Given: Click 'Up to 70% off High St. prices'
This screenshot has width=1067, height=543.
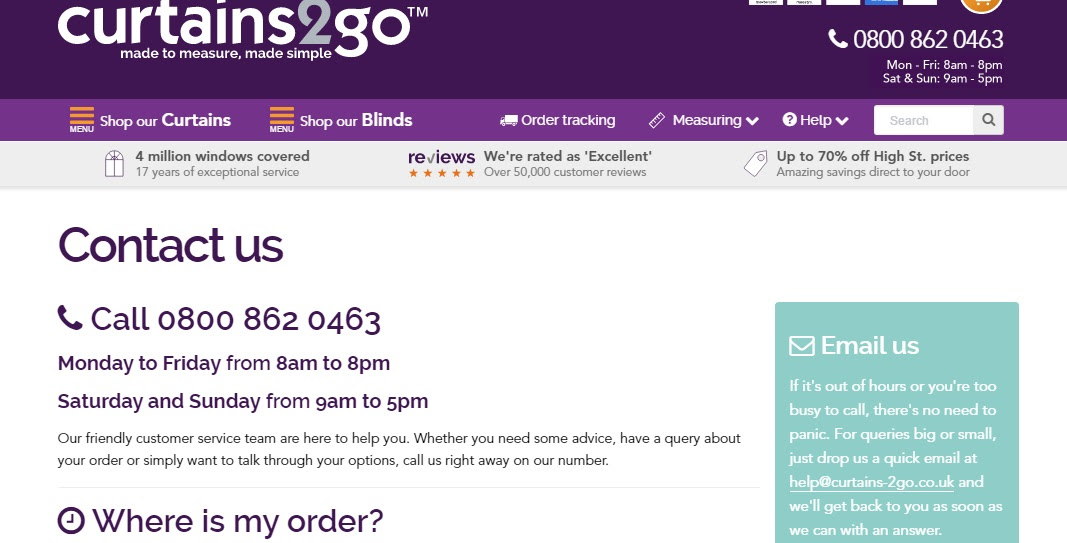Looking at the screenshot, I should pos(873,156).
